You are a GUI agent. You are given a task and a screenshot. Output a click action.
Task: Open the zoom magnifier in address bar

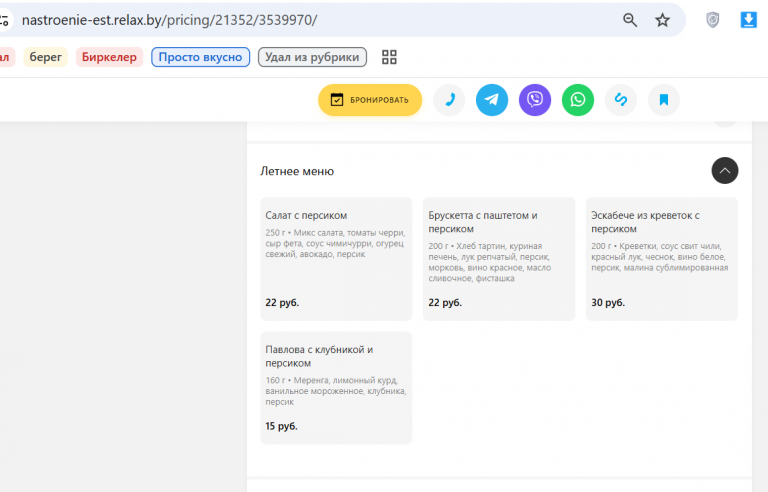[x=630, y=20]
